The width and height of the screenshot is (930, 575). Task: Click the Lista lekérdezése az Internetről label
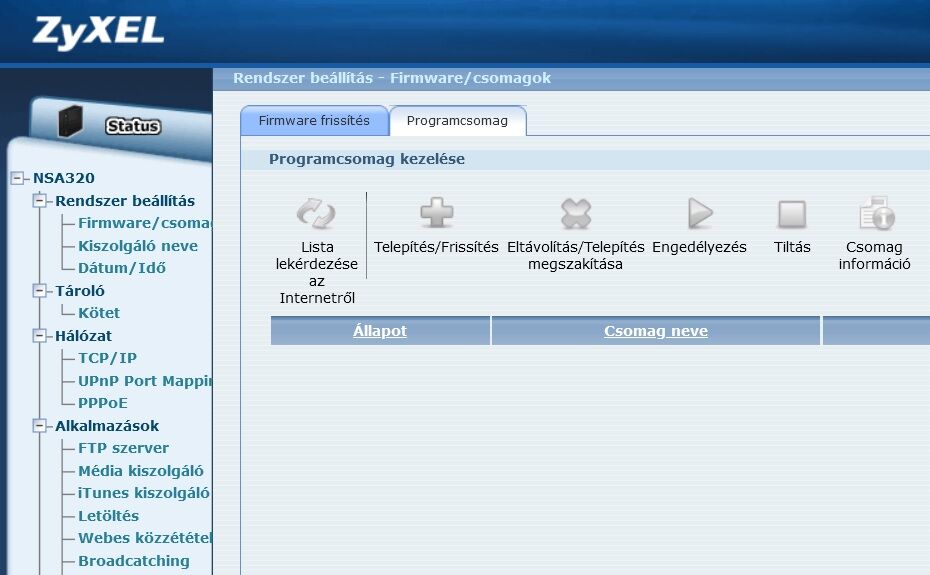click(x=317, y=272)
